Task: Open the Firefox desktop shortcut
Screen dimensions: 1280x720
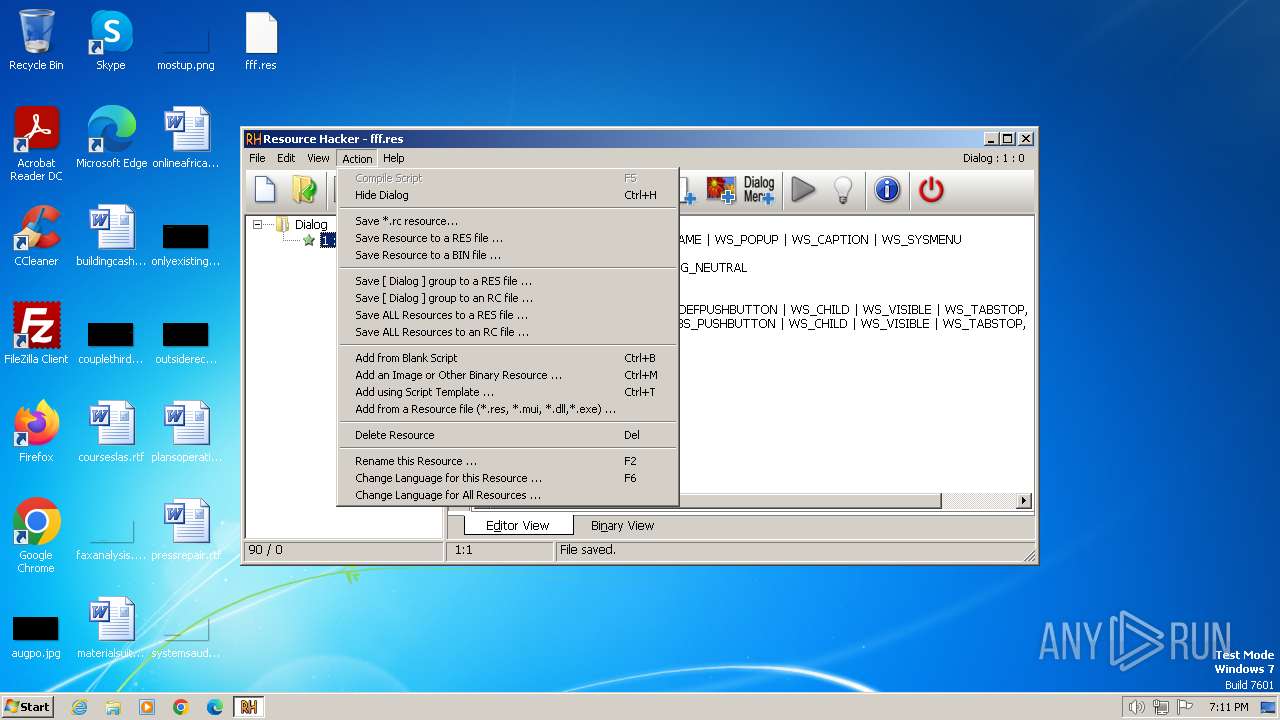Action: click(x=36, y=432)
